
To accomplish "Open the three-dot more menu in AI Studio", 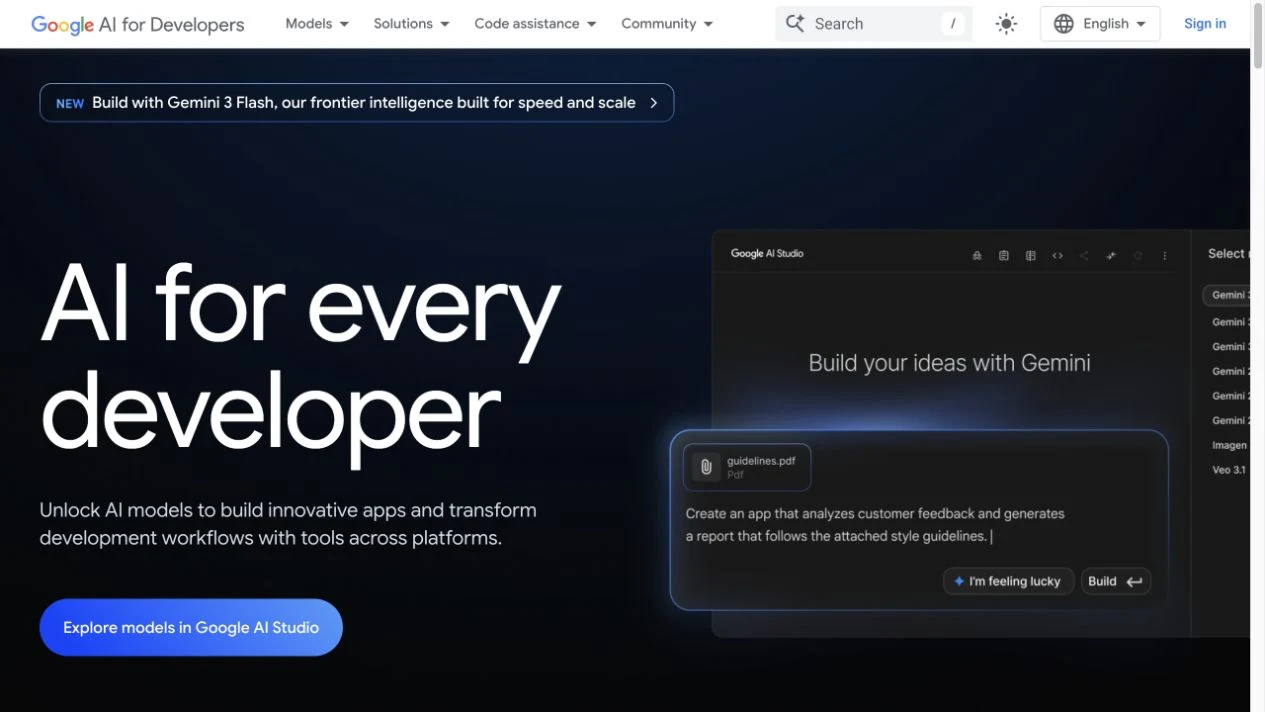I will 1165,256.
